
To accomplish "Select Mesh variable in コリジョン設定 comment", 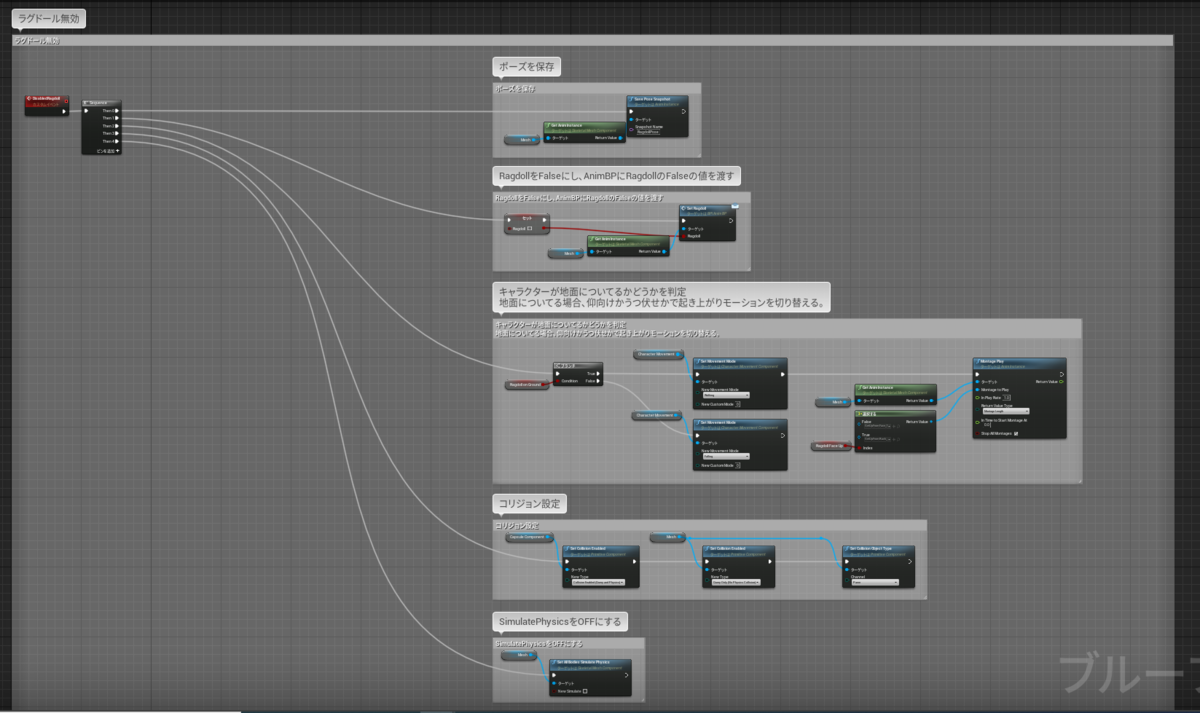I will (x=667, y=537).
